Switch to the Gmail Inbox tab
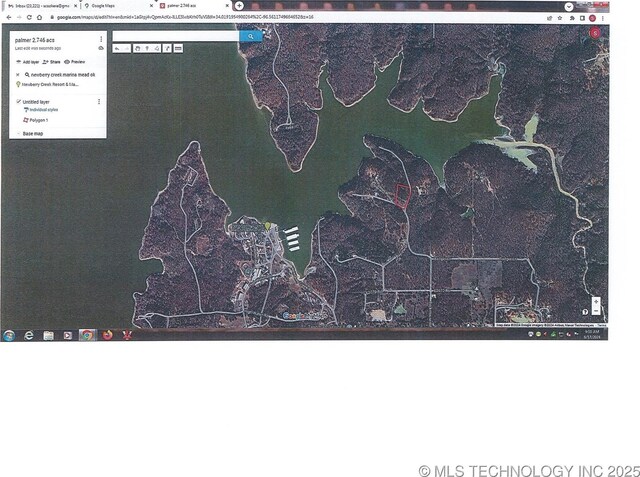The height and width of the screenshot is (477, 640). click(x=38, y=6)
